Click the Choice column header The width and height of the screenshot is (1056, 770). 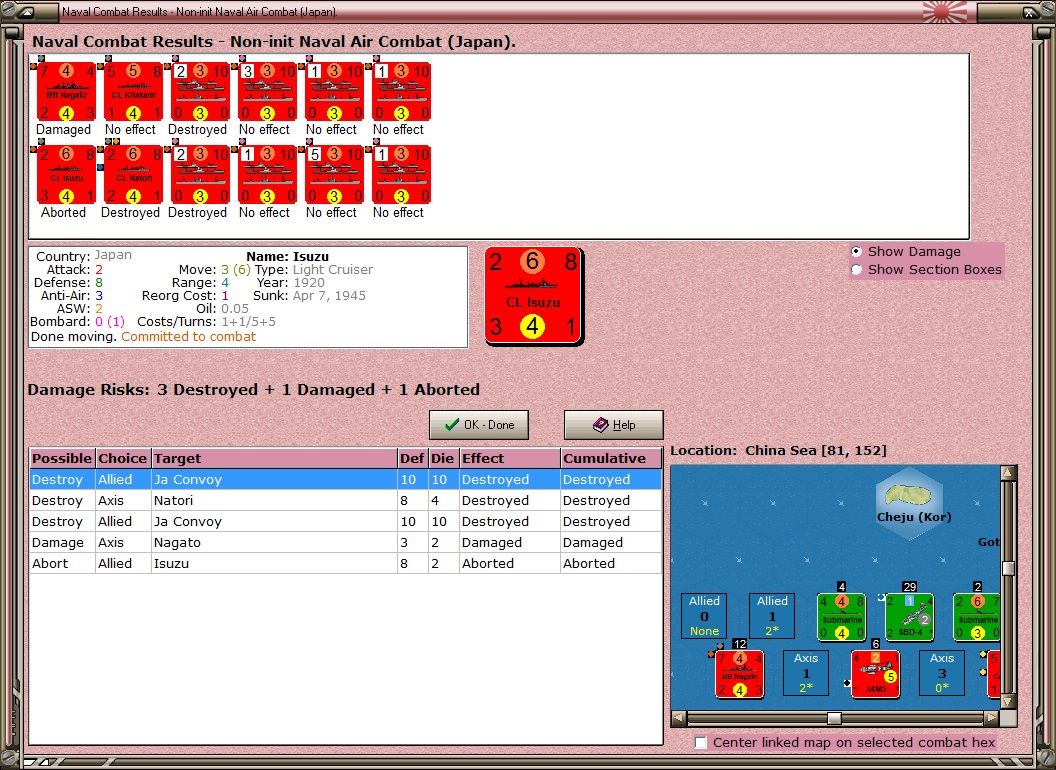click(123, 458)
